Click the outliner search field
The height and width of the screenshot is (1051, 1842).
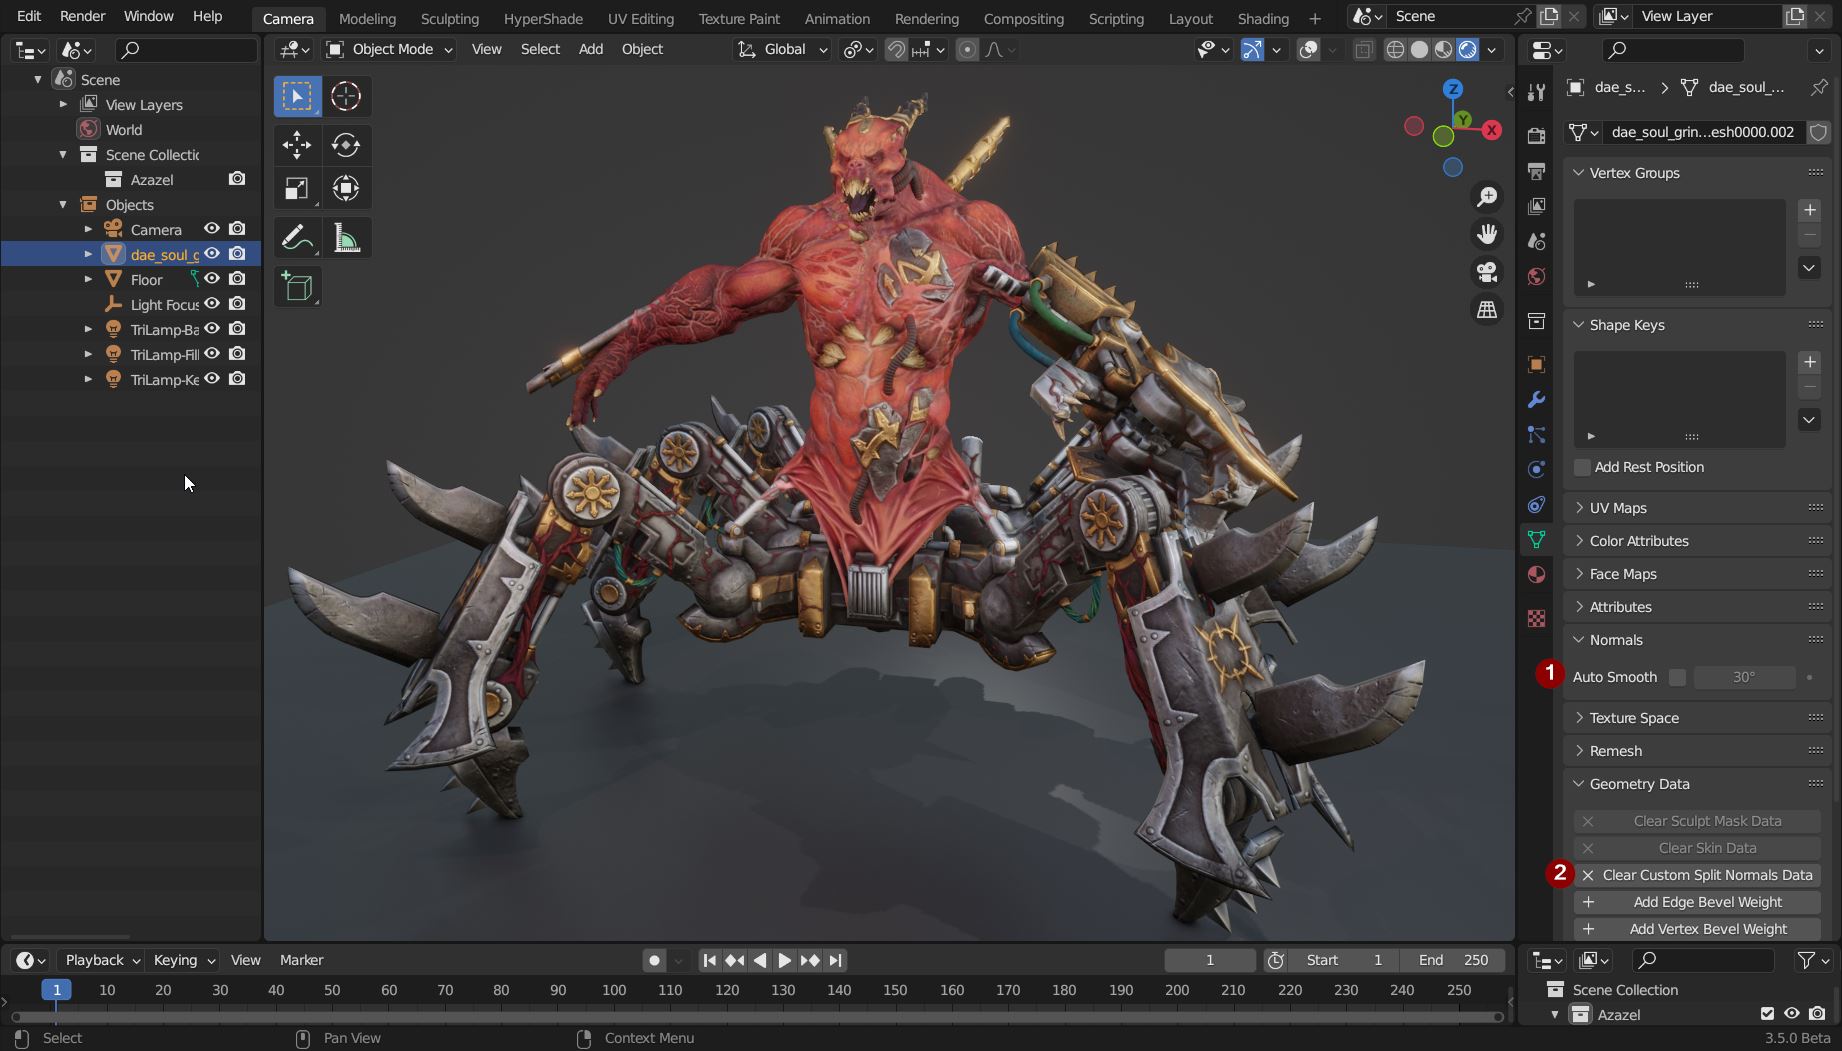coord(186,50)
